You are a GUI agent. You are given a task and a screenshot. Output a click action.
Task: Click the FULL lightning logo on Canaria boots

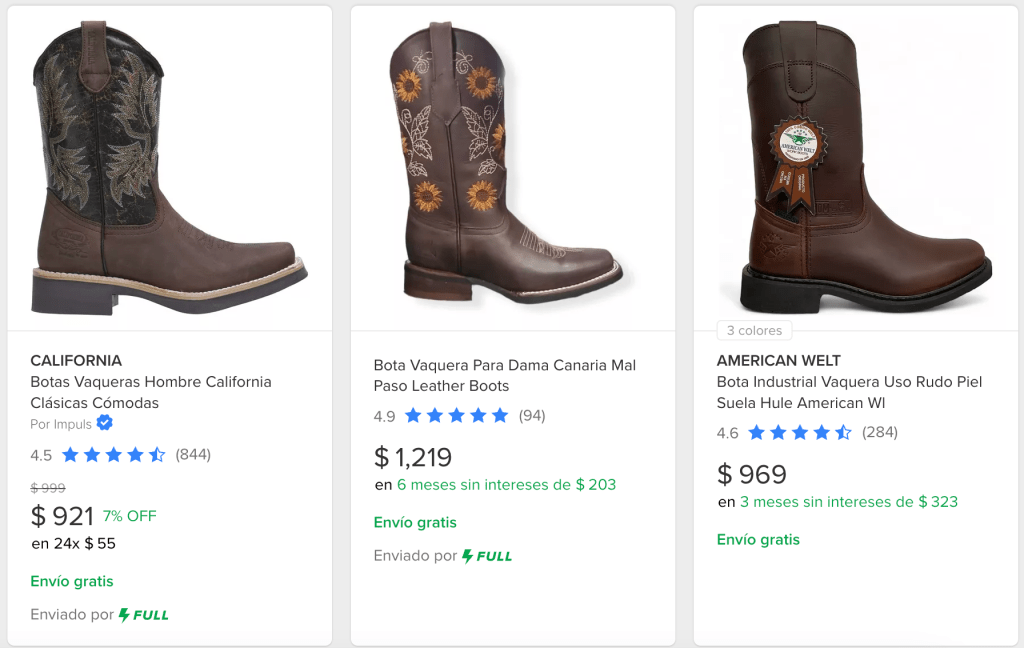click(x=487, y=556)
